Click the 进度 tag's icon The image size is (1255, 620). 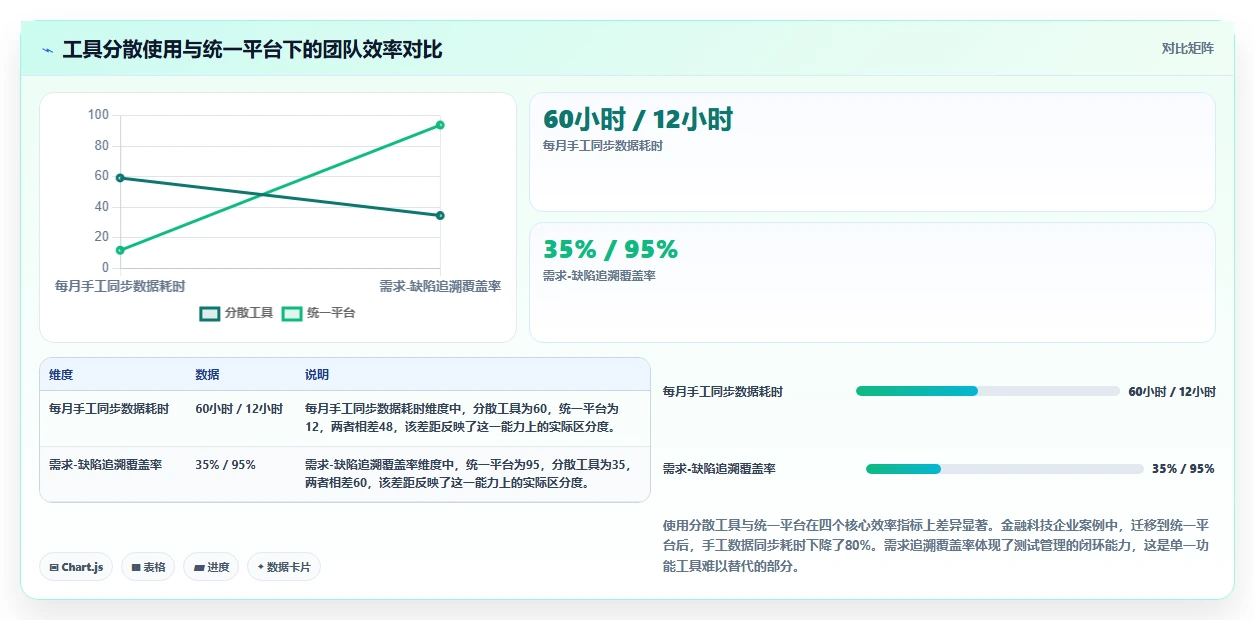[x=198, y=567]
